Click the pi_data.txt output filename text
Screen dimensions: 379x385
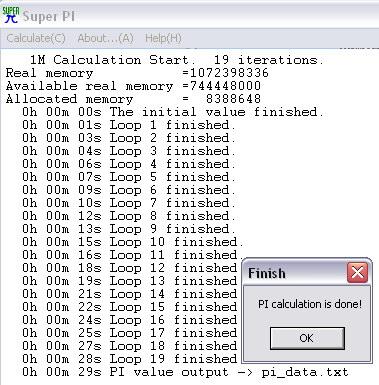[x=305, y=372]
